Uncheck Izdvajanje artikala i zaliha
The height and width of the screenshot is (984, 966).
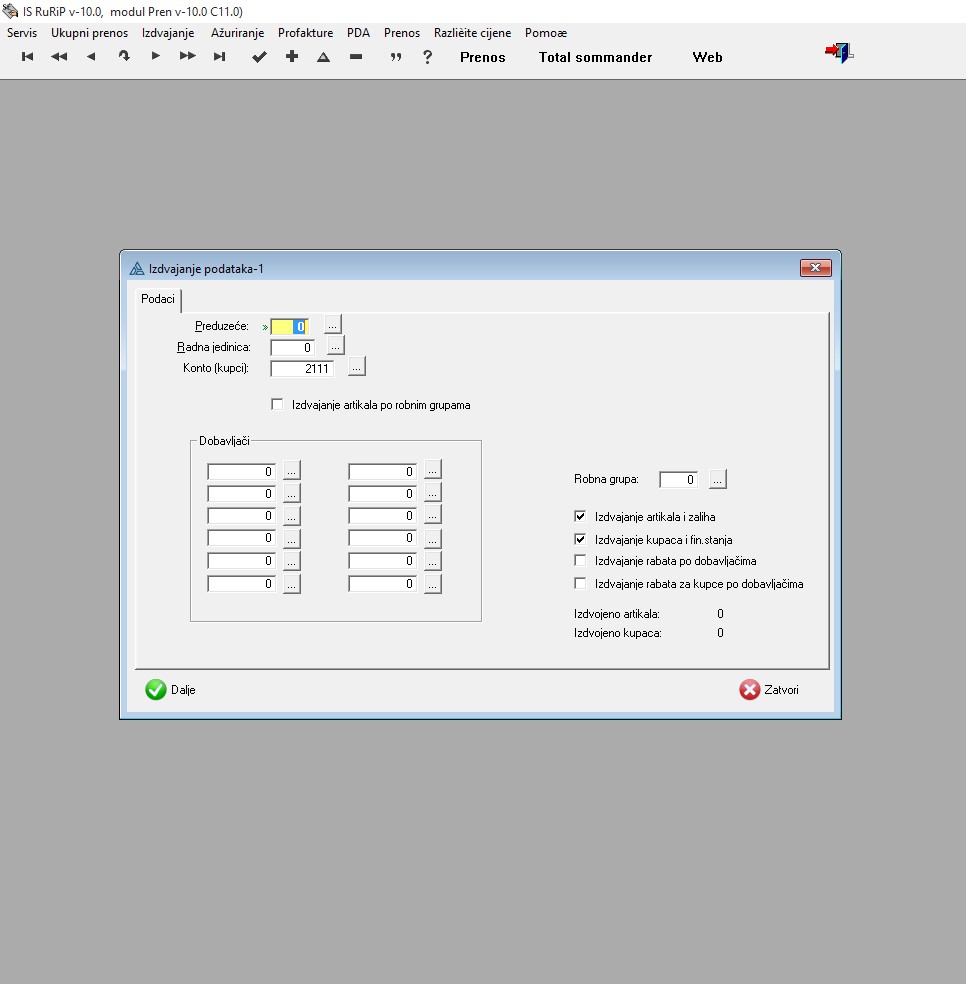click(580, 517)
